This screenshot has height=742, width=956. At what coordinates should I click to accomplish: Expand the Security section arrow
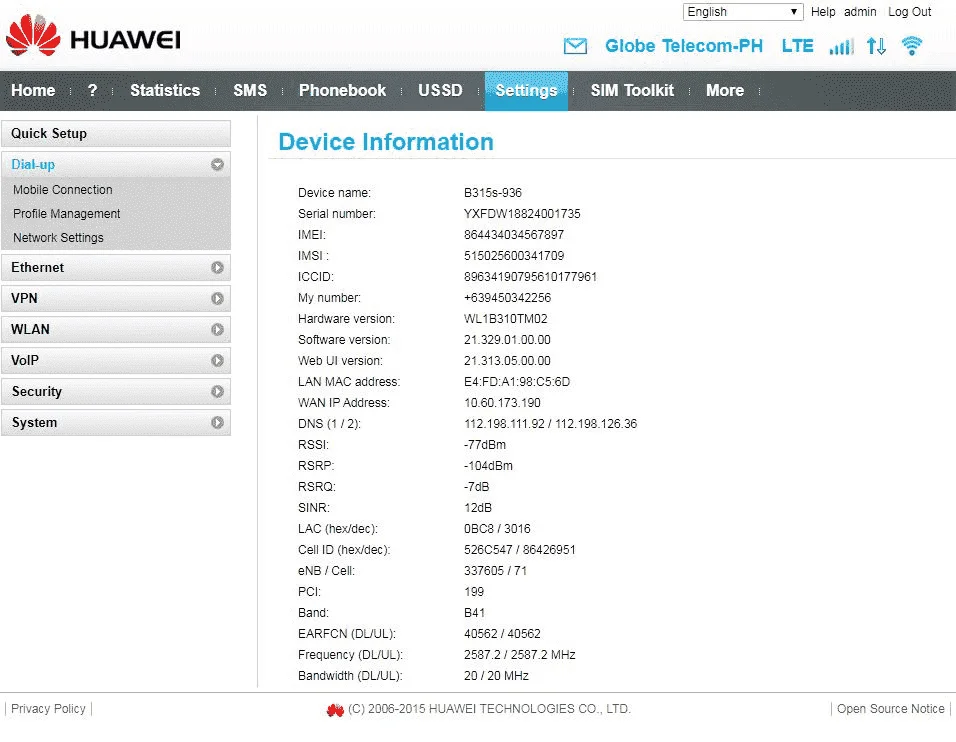coord(217,391)
